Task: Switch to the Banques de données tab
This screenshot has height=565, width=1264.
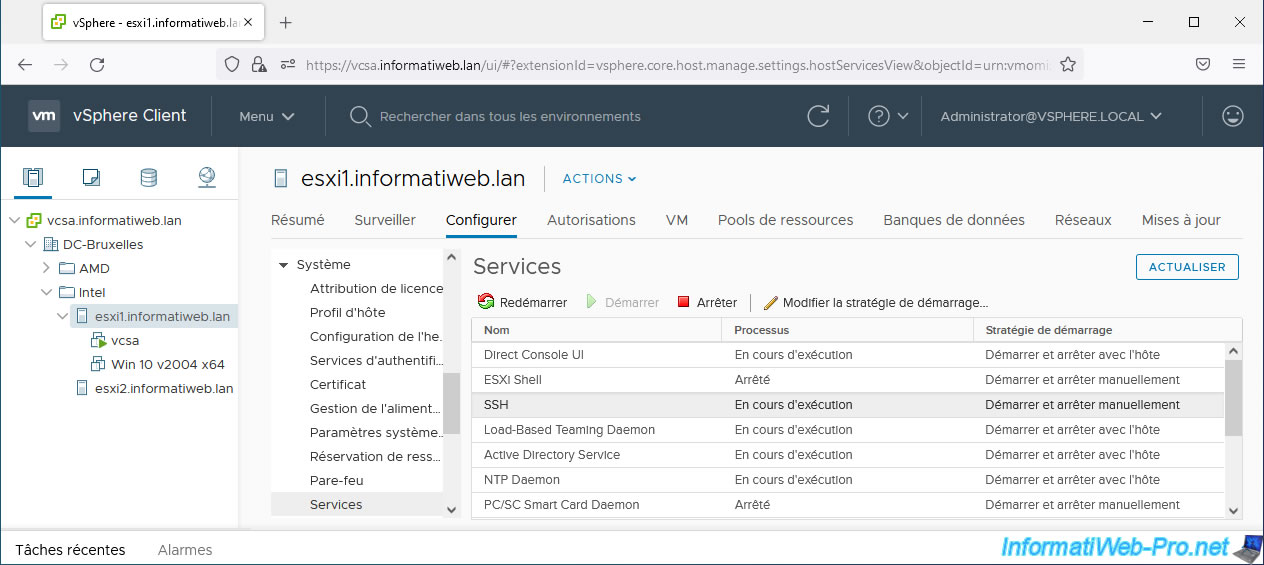Action: pyautogui.click(x=954, y=220)
